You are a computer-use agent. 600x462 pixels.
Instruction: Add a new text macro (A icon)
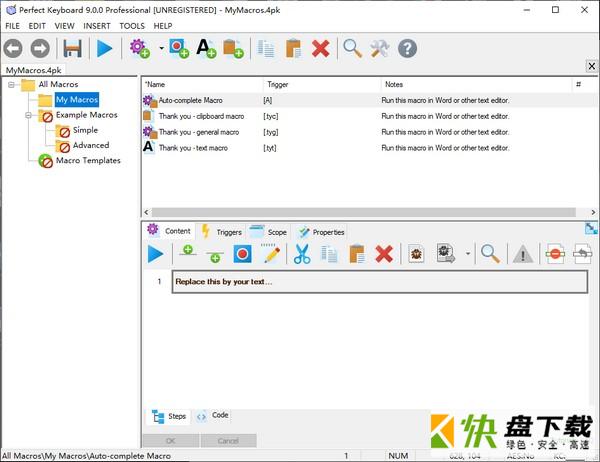(x=206, y=49)
